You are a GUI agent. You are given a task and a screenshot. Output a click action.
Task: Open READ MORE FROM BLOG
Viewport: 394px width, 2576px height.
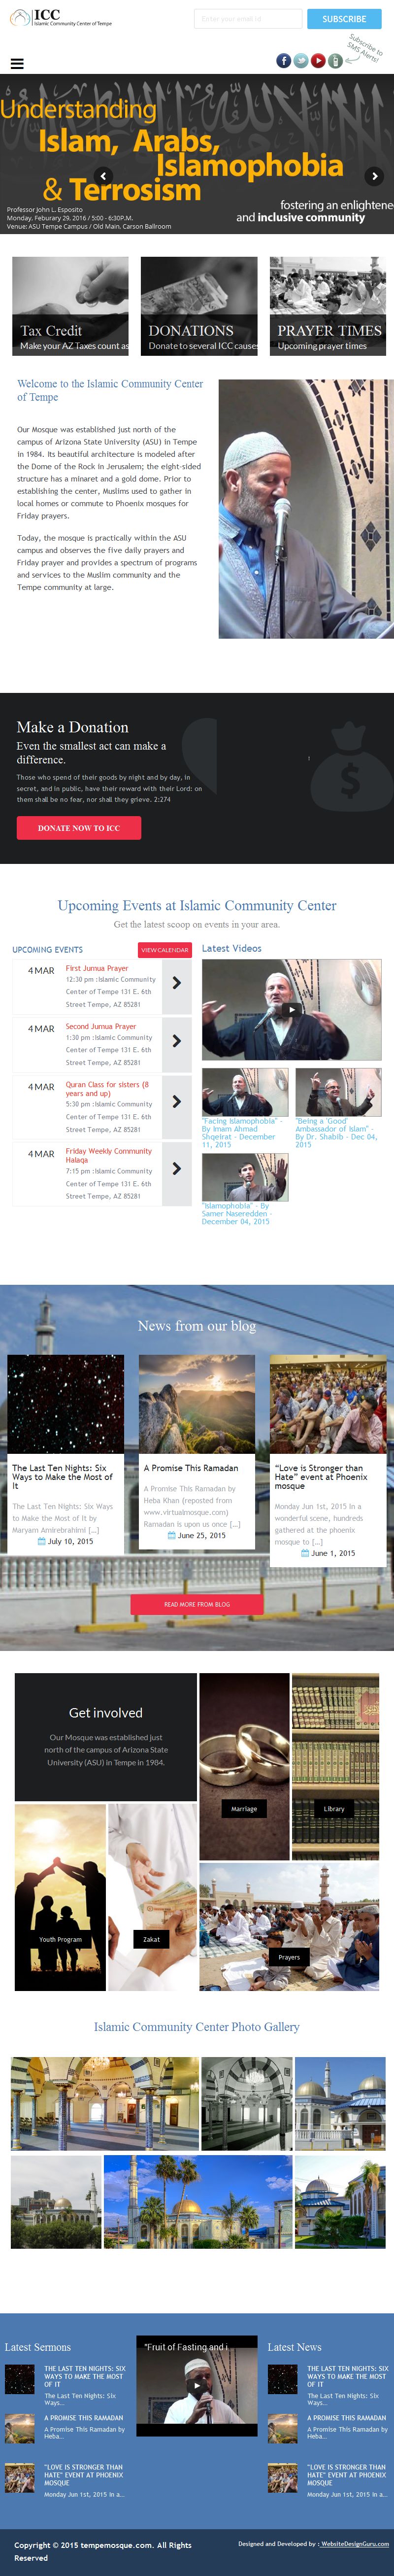click(197, 1604)
